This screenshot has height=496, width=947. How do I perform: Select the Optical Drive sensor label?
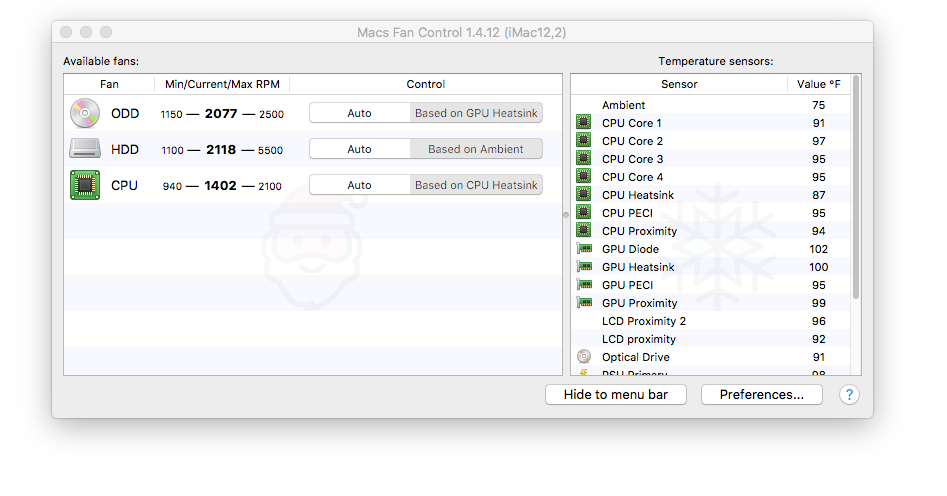636,357
